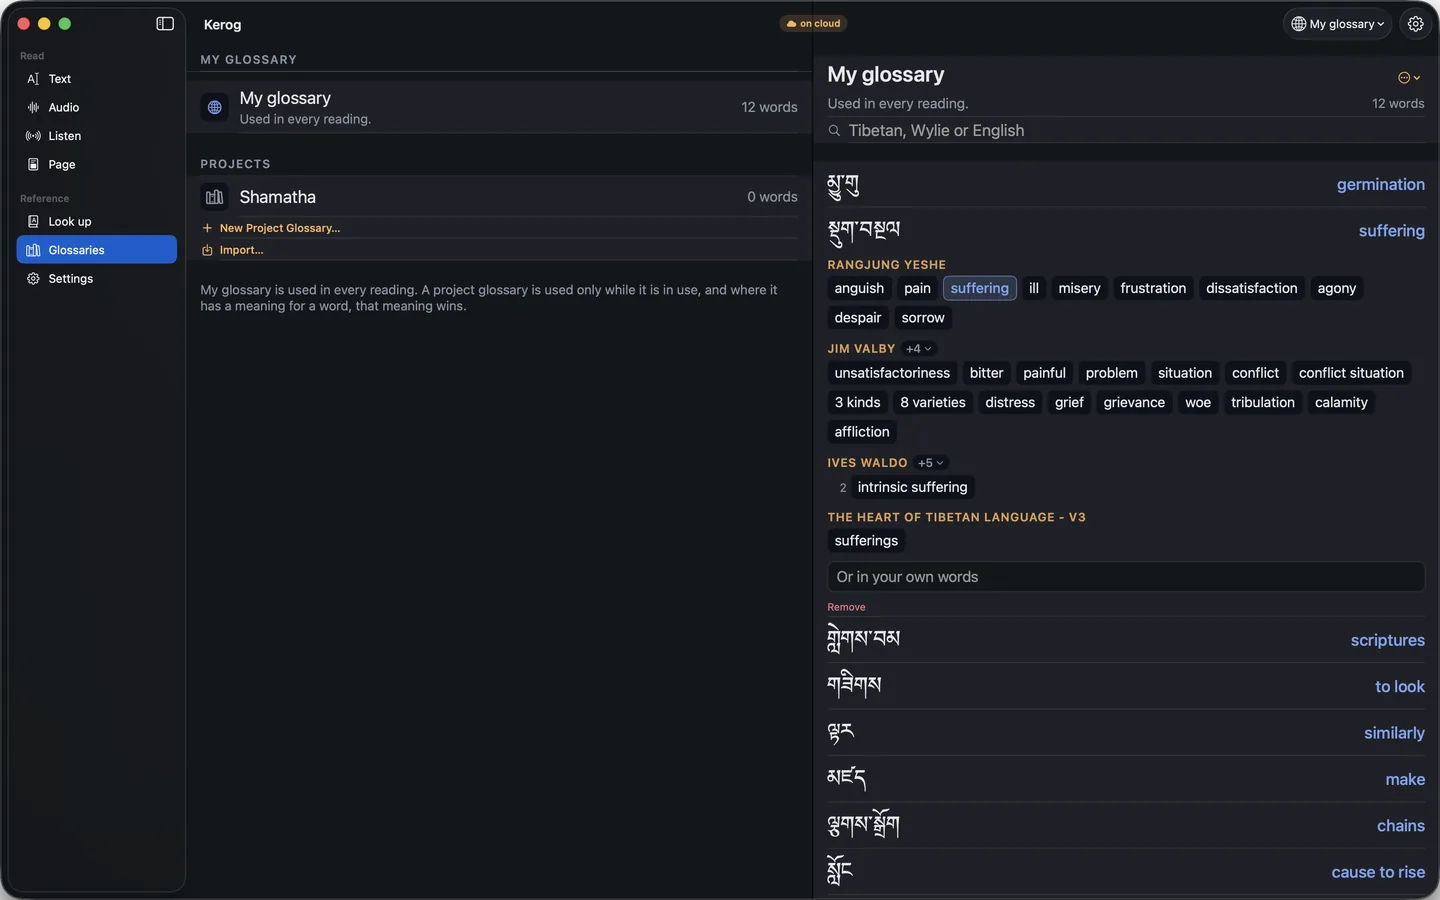Click the Look up book icon

33,222
